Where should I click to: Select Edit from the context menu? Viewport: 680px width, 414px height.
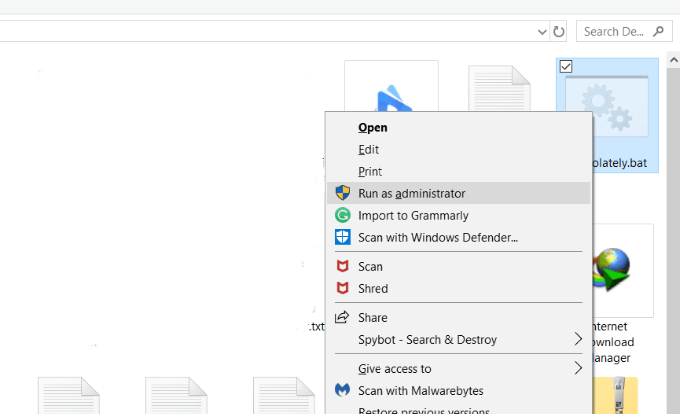(459, 150)
